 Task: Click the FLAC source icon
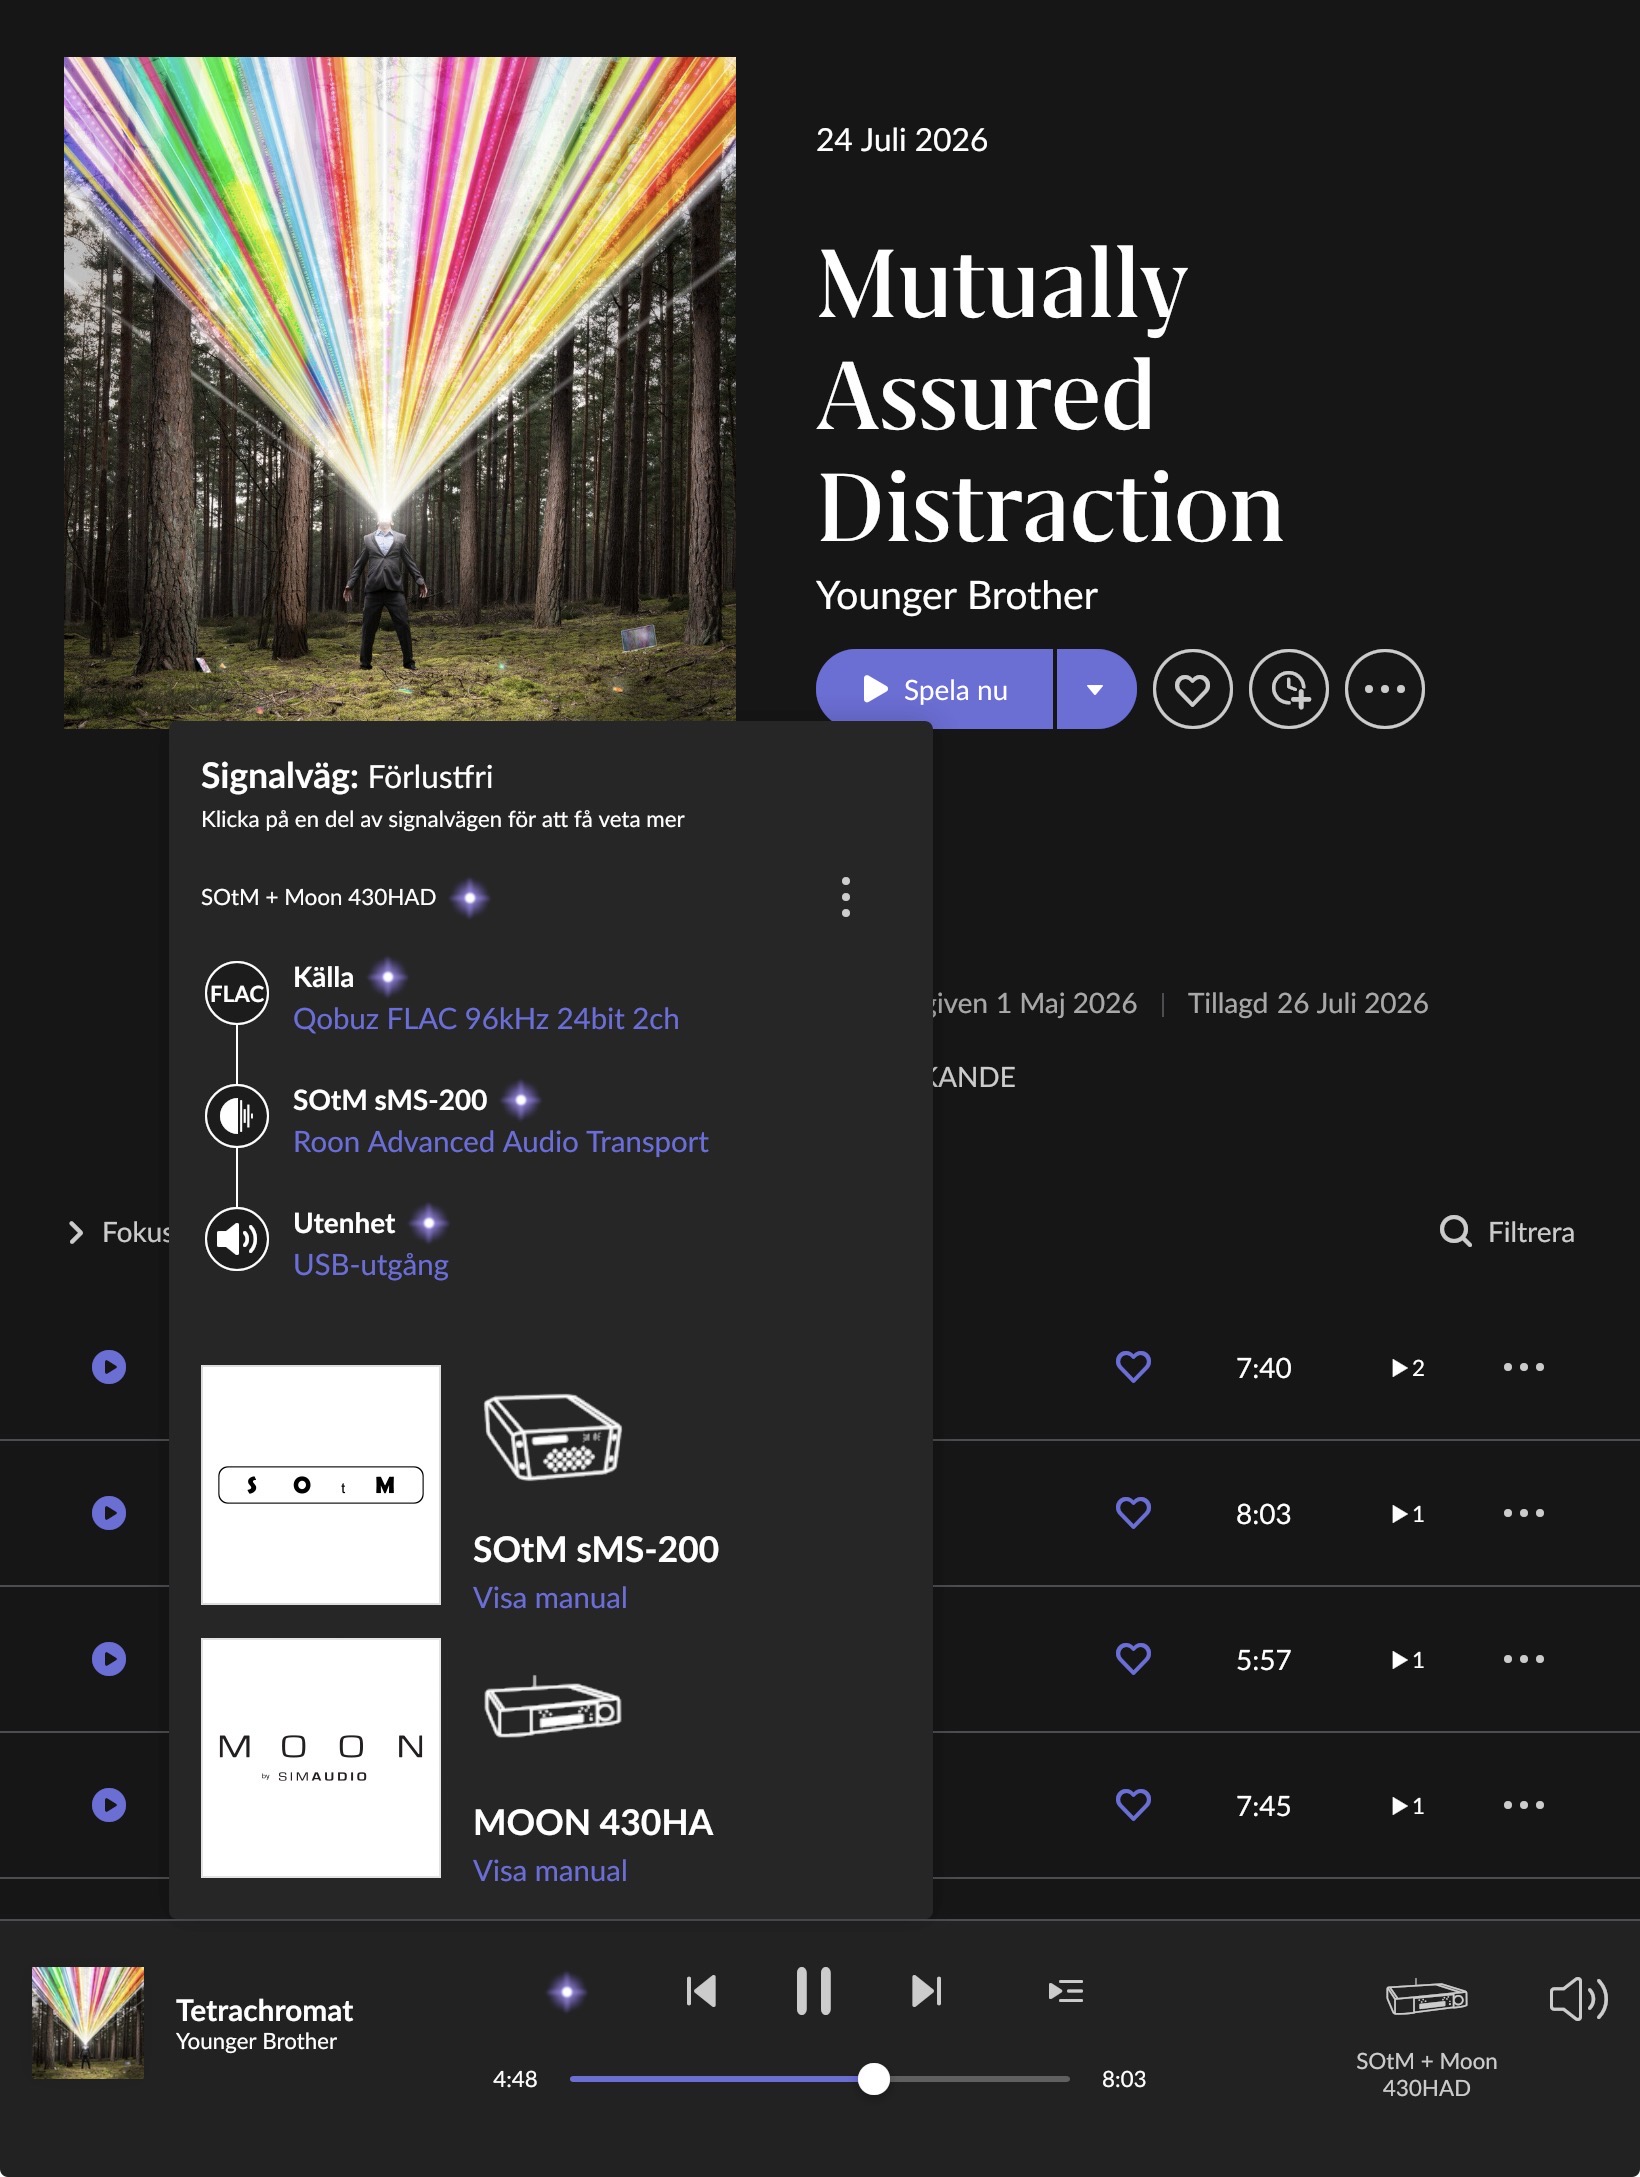tap(237, 993)
